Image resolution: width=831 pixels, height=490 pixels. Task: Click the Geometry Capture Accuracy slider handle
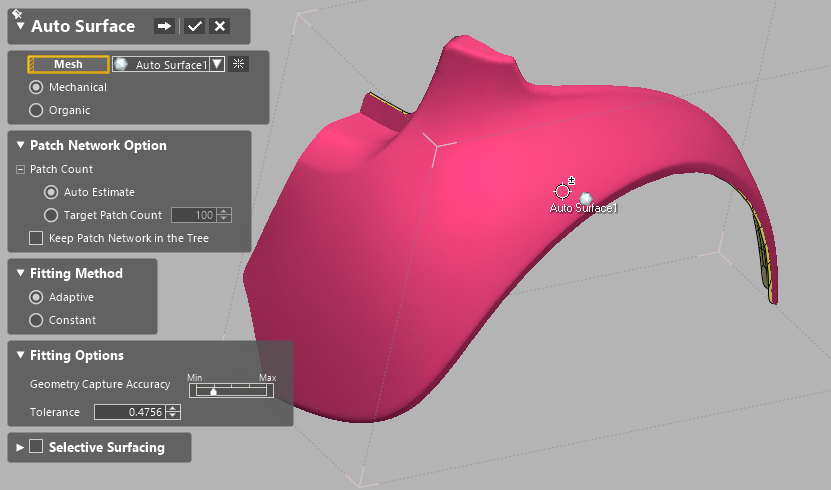pos(213,391)
